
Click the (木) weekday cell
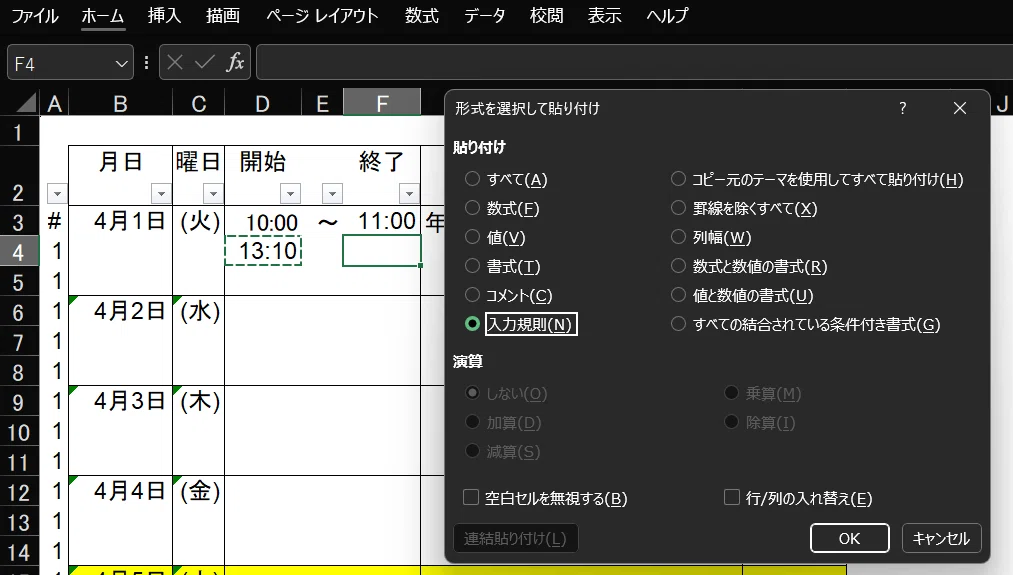coord(198,401)
